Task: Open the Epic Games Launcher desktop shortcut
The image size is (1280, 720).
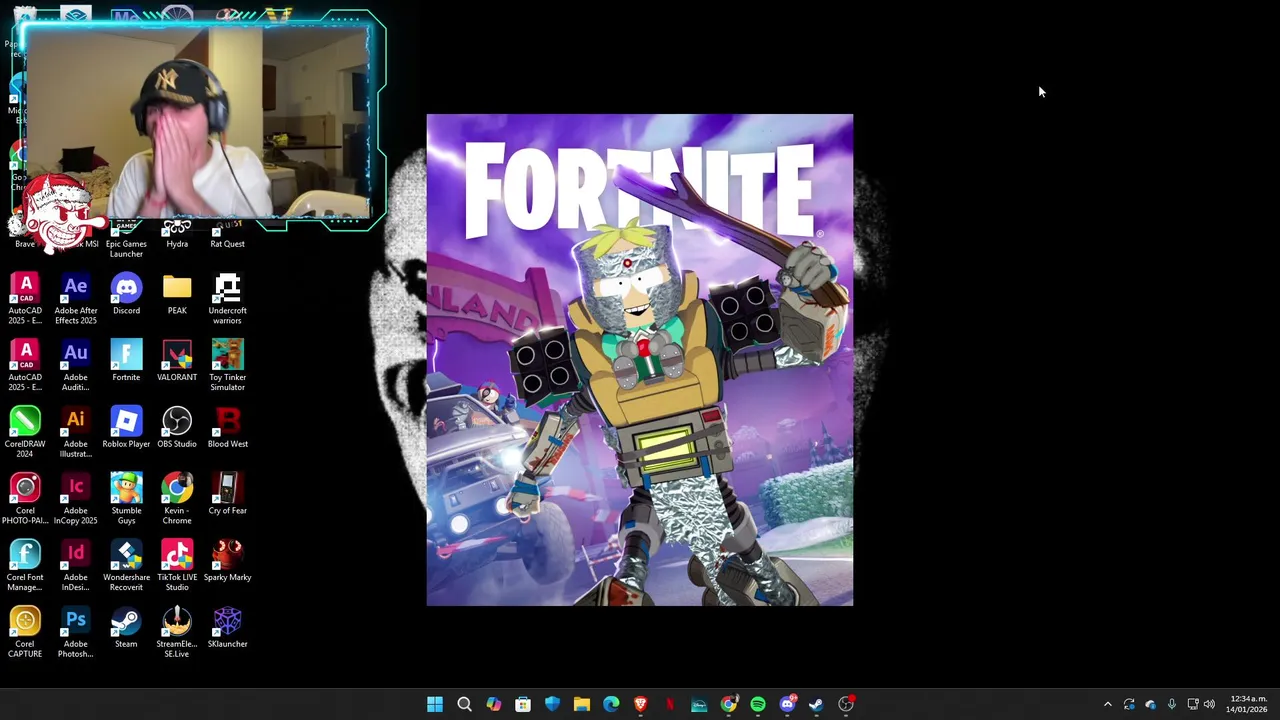Action: pyautogui.click(x=126, y=236)
